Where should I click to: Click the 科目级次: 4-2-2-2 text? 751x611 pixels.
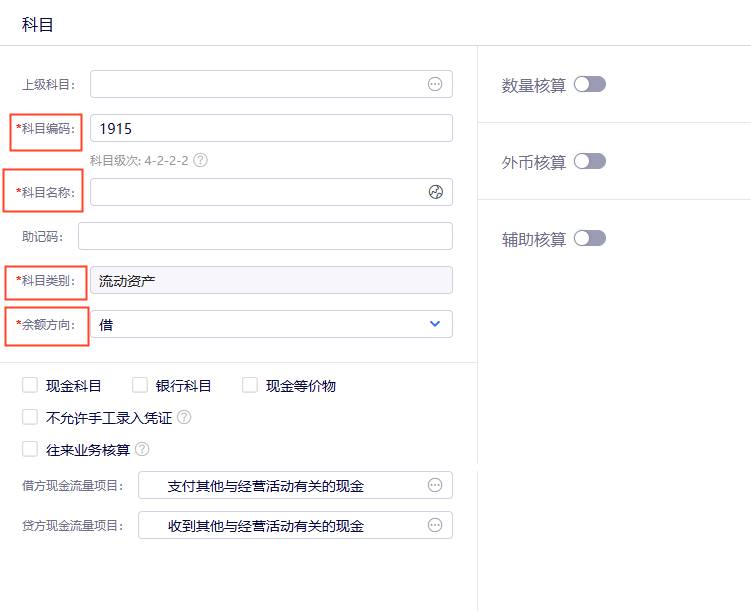[x=139, y=160]
